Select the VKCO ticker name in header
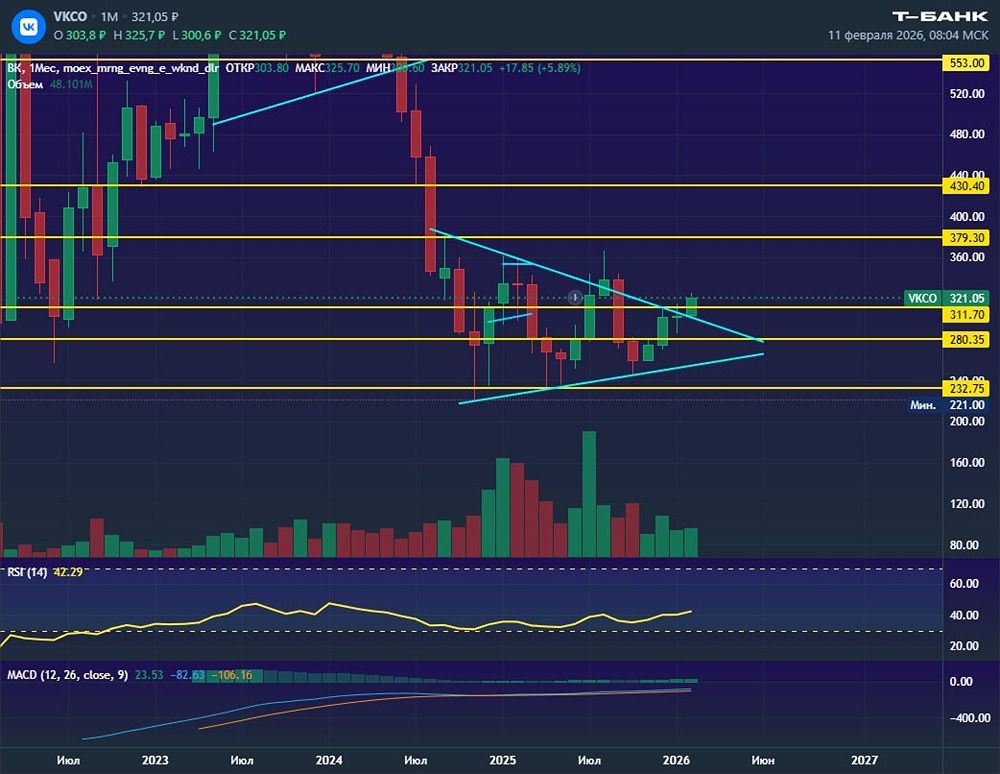1000x774 pixels. point(70,17)
